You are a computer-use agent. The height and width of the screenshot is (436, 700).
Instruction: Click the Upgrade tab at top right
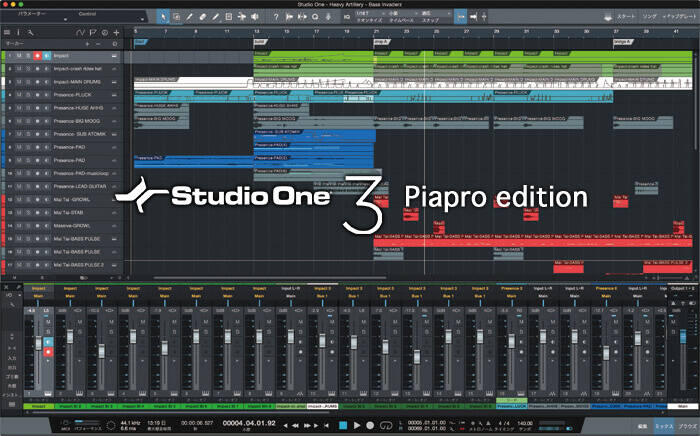pos(679,17)
